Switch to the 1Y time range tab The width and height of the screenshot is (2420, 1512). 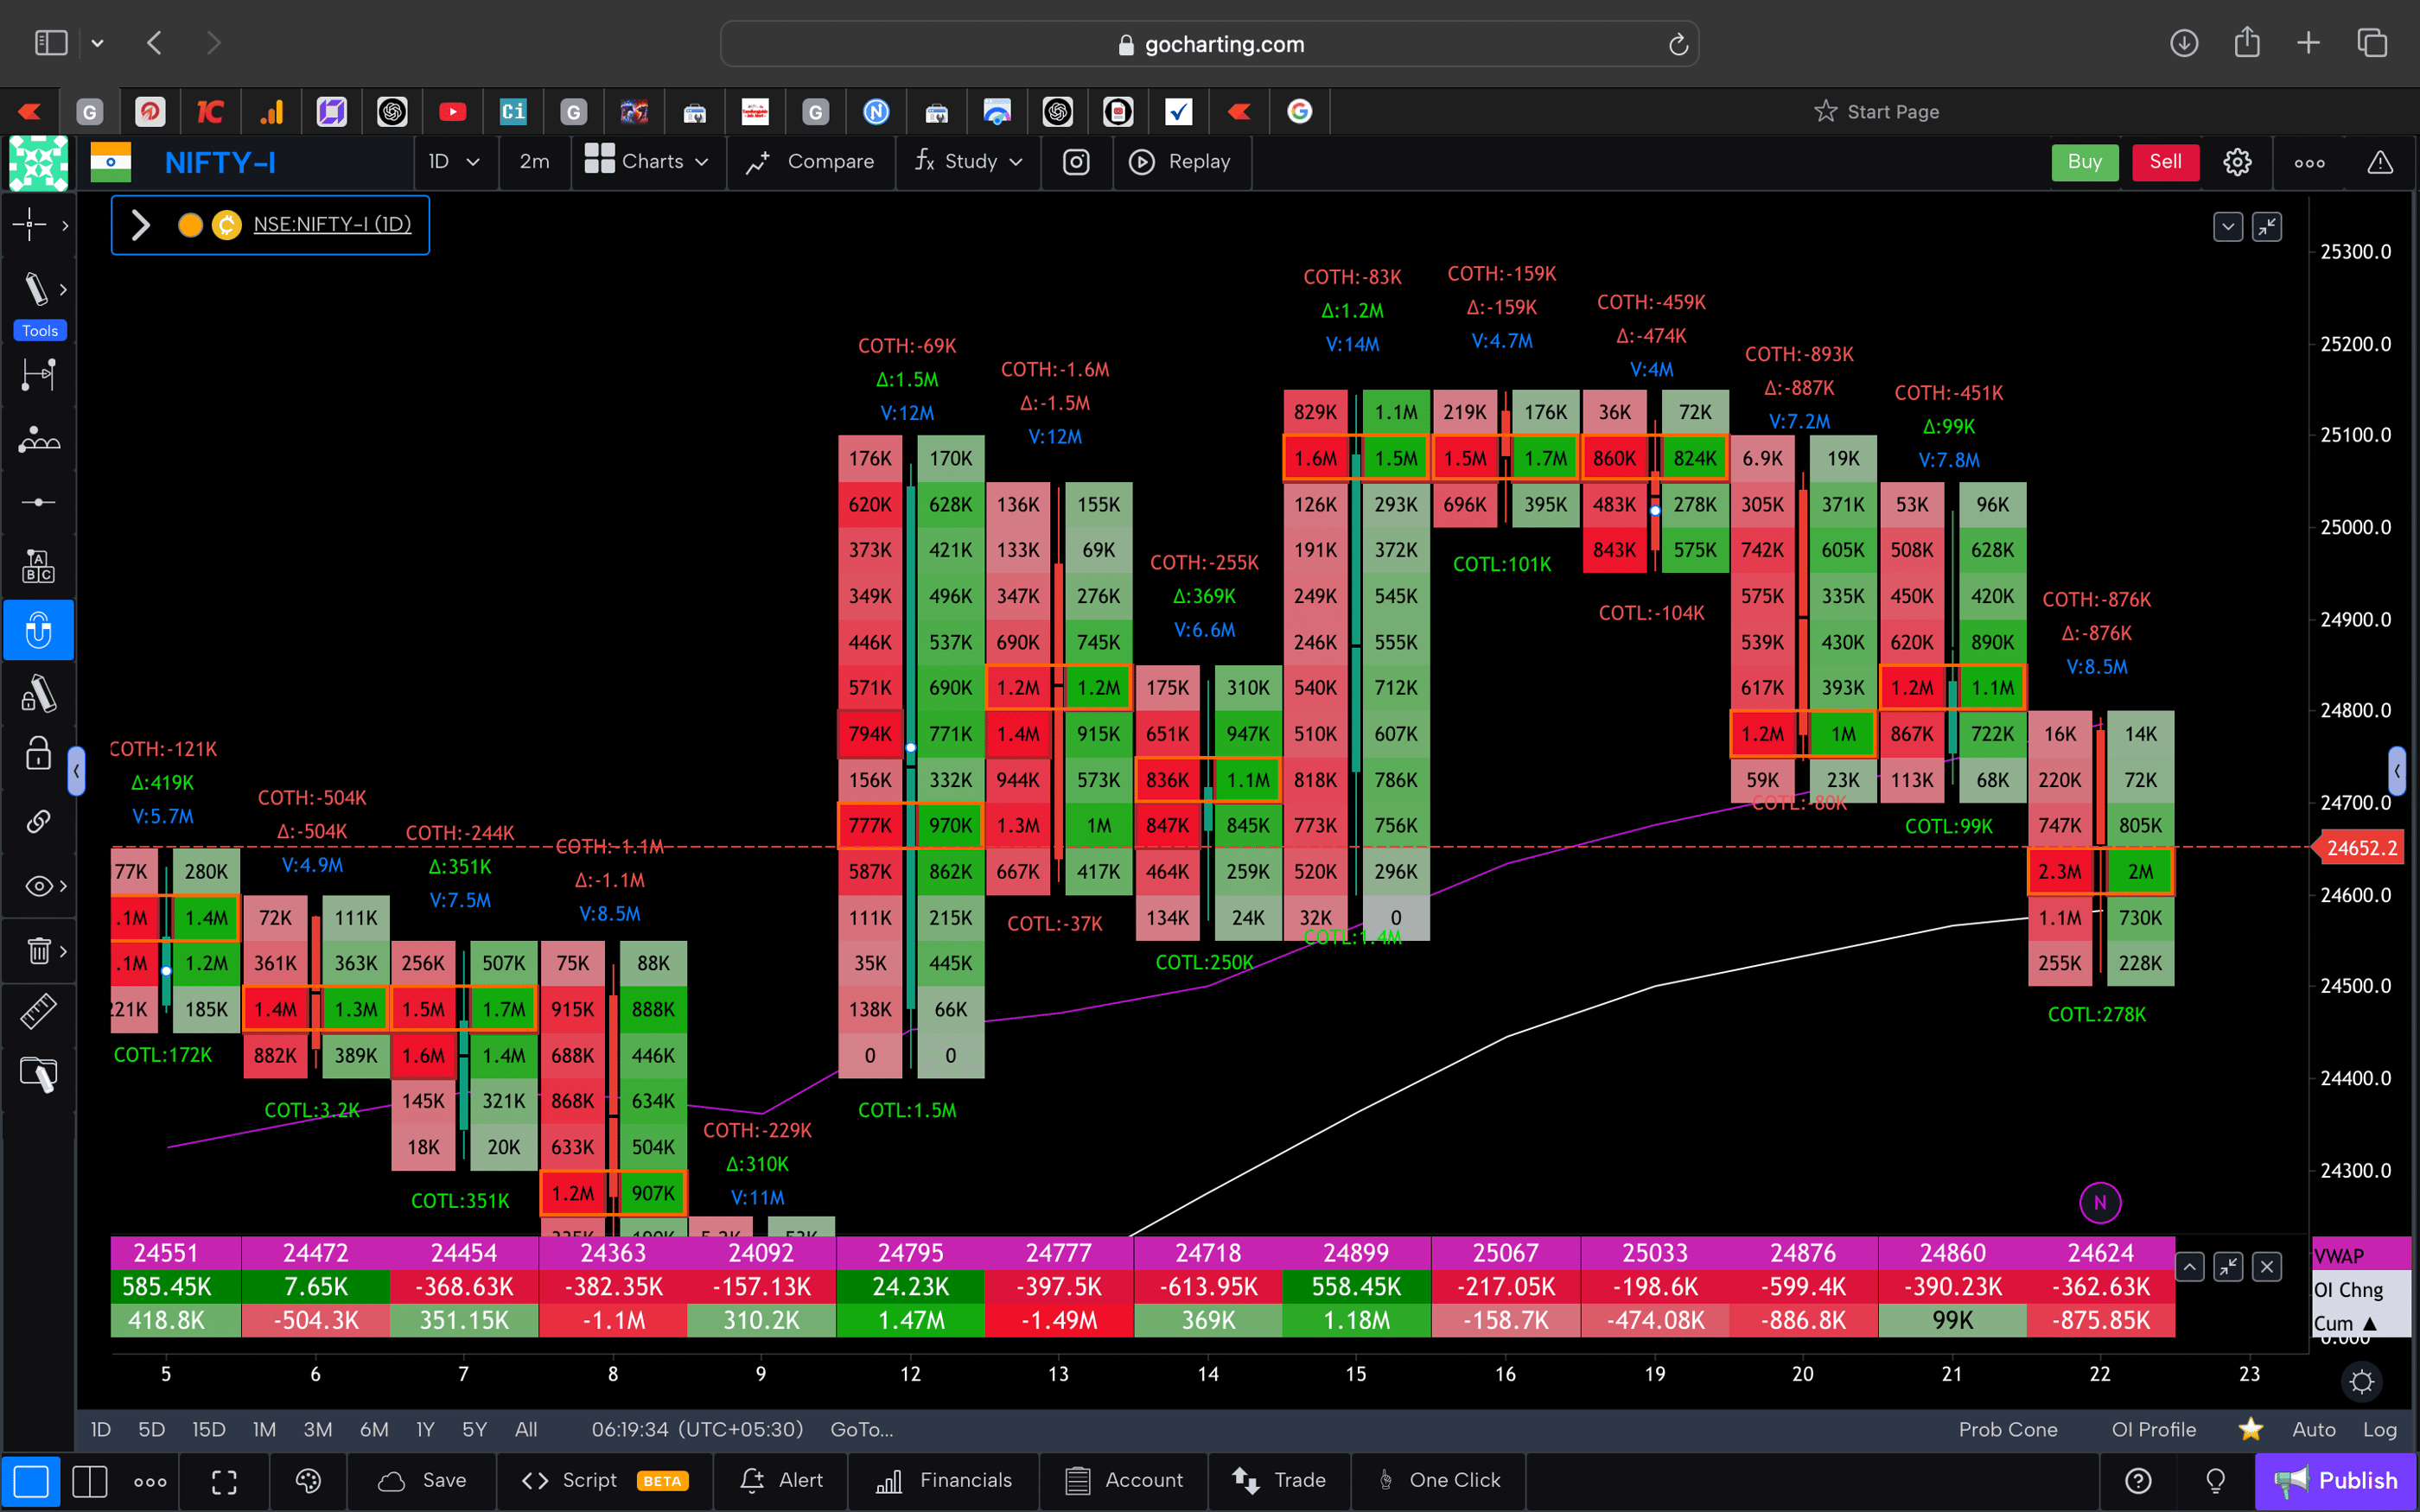423,1429
